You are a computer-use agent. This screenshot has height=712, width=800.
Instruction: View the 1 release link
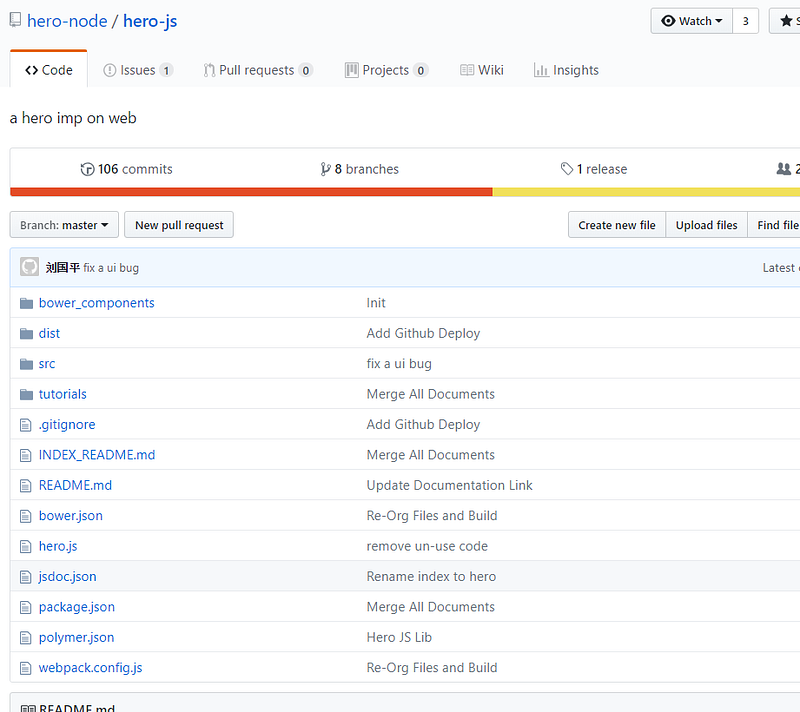pos(594,169)
